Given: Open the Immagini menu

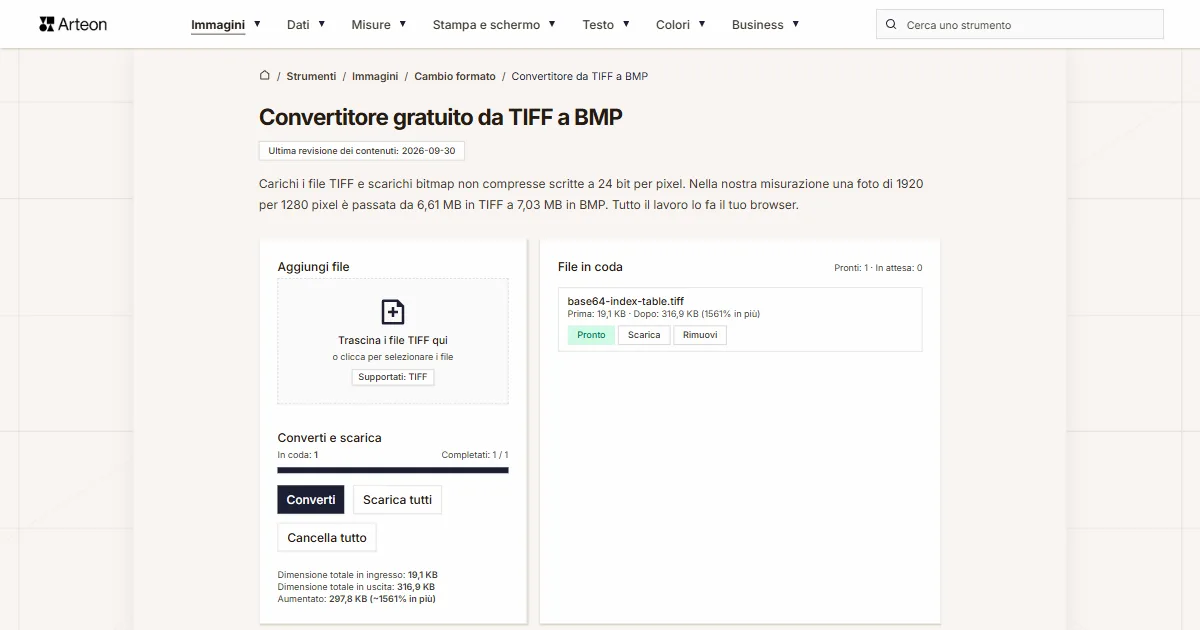Looking at the screenshot, I should [218, 24].
